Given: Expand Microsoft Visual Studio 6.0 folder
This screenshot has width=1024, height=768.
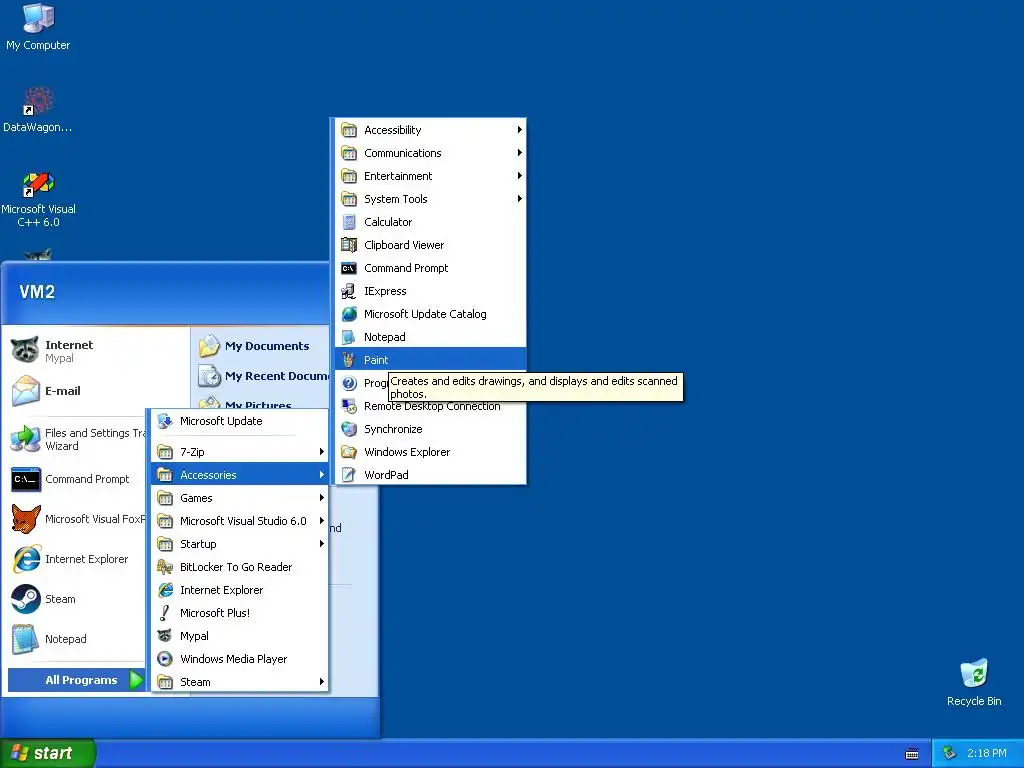Looking at the screenshot, I should coord(239,521).
